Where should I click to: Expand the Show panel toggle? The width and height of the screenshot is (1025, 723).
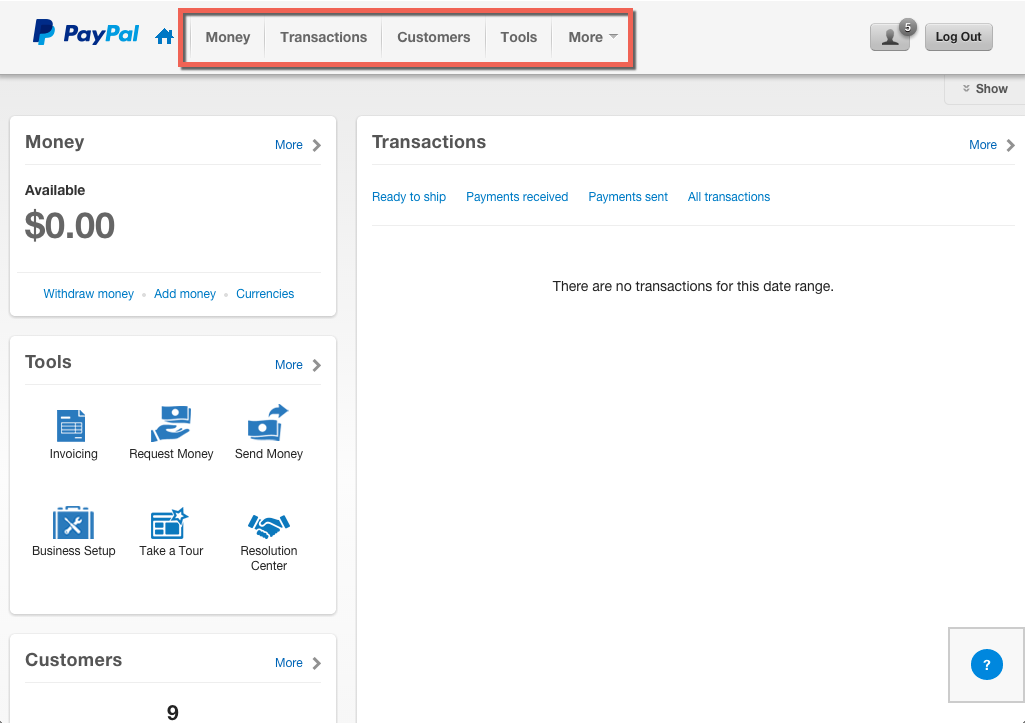point(985,89)
